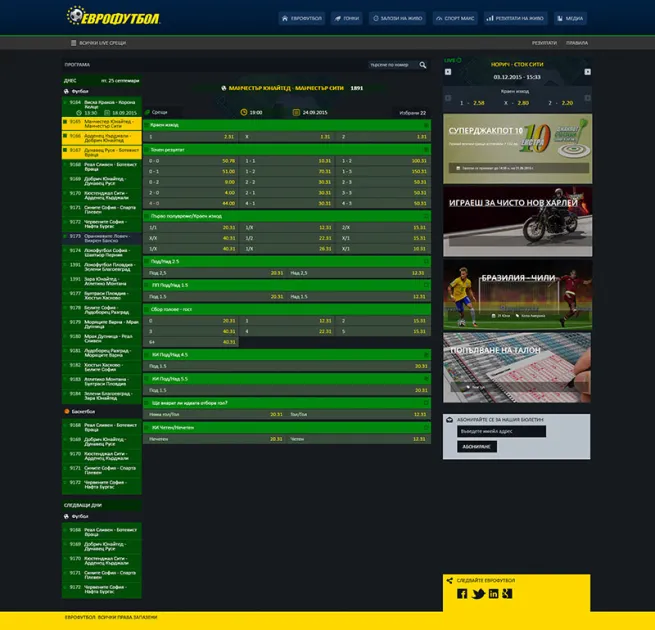The height and width of the screenshot is (630, 655).
Task: Click the football icon beside Футбол under ДНЕС
Action: [x=66, y=91]
